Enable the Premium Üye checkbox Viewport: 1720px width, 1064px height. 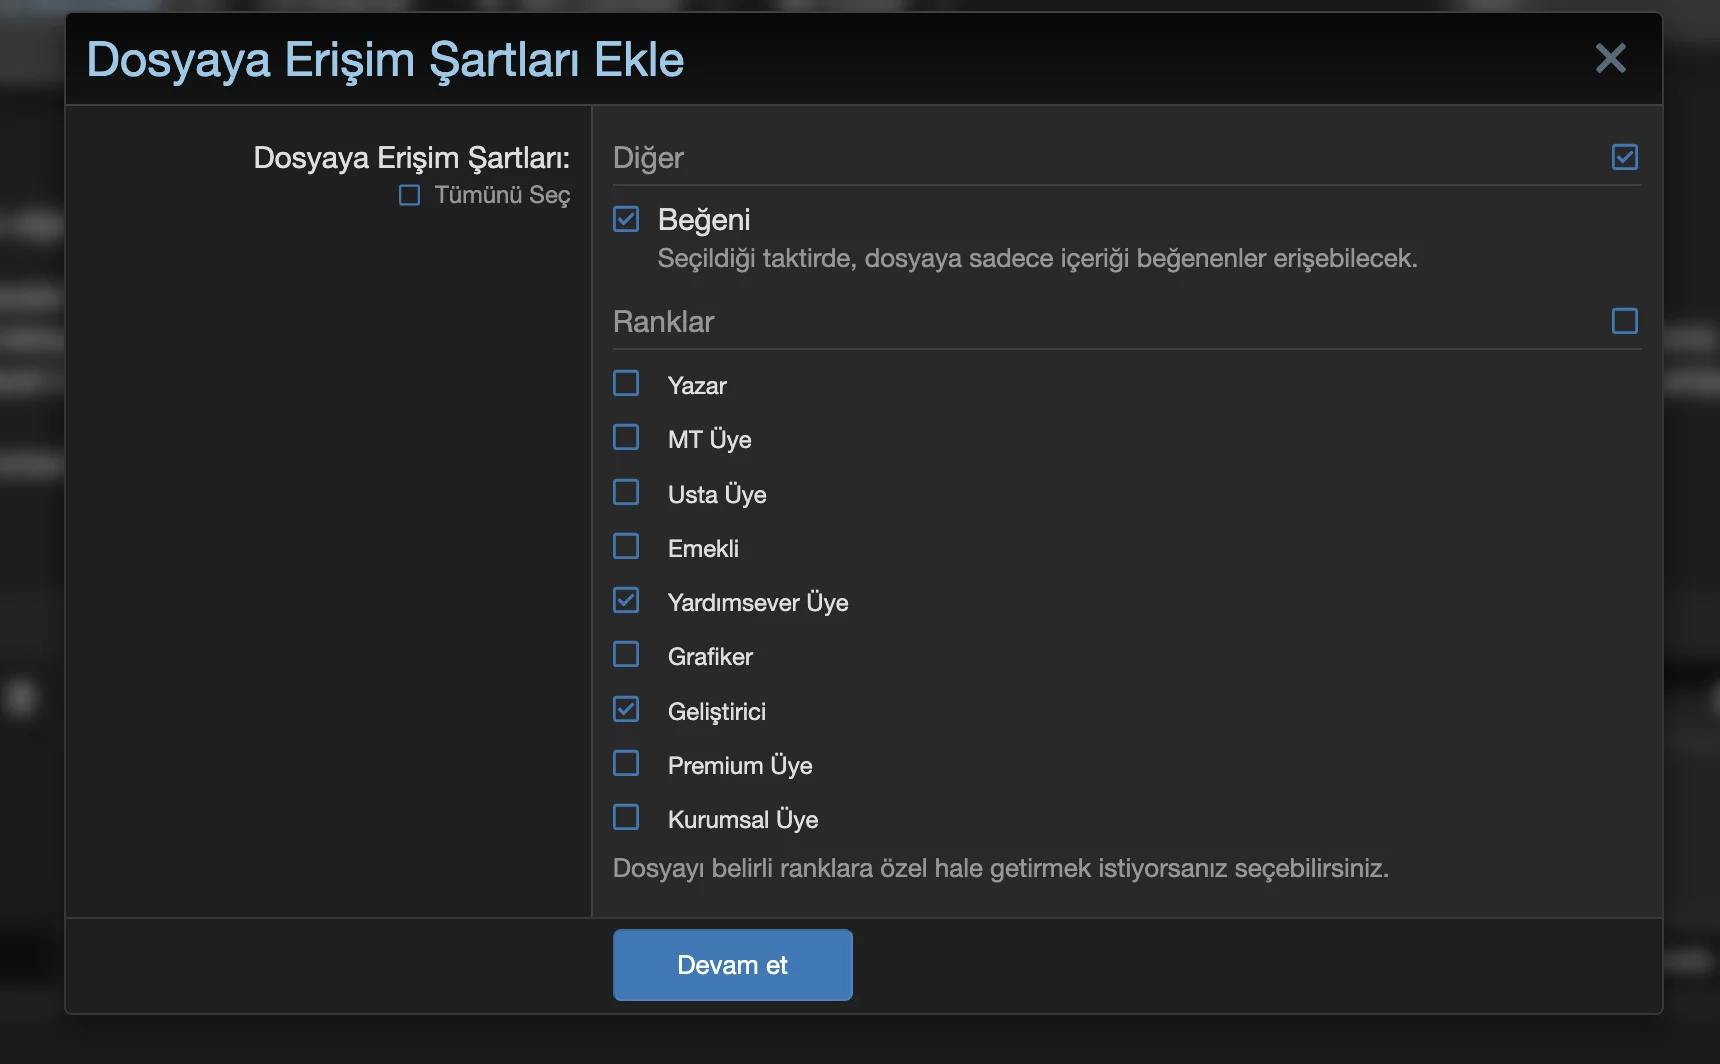pos(626,764)
